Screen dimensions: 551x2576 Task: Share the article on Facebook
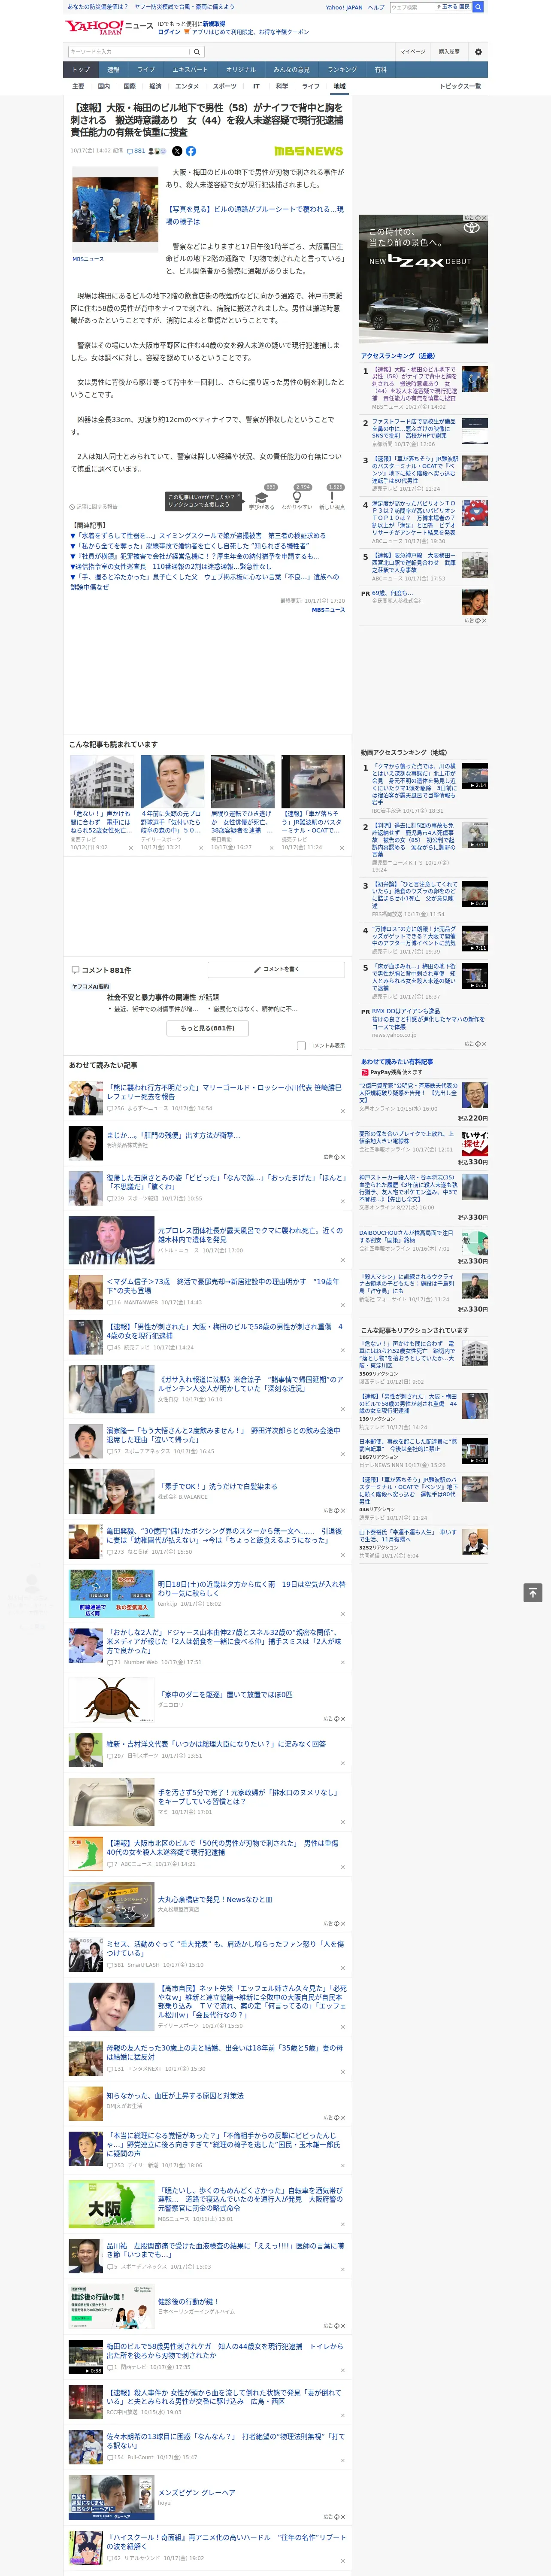pyautogui.click(x=190, y=151)
